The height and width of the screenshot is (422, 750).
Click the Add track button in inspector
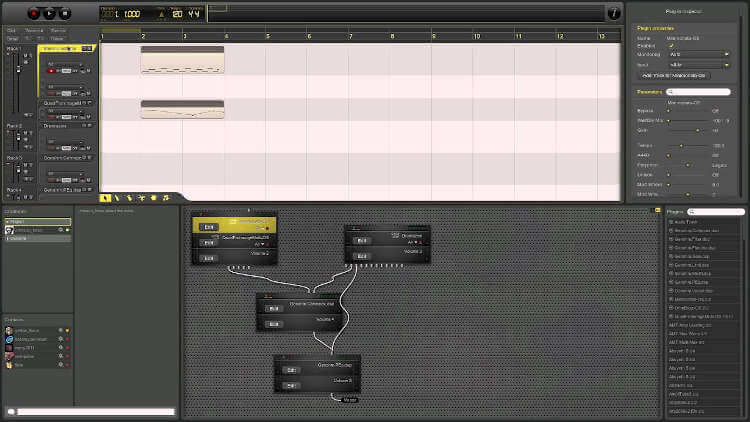674,75
